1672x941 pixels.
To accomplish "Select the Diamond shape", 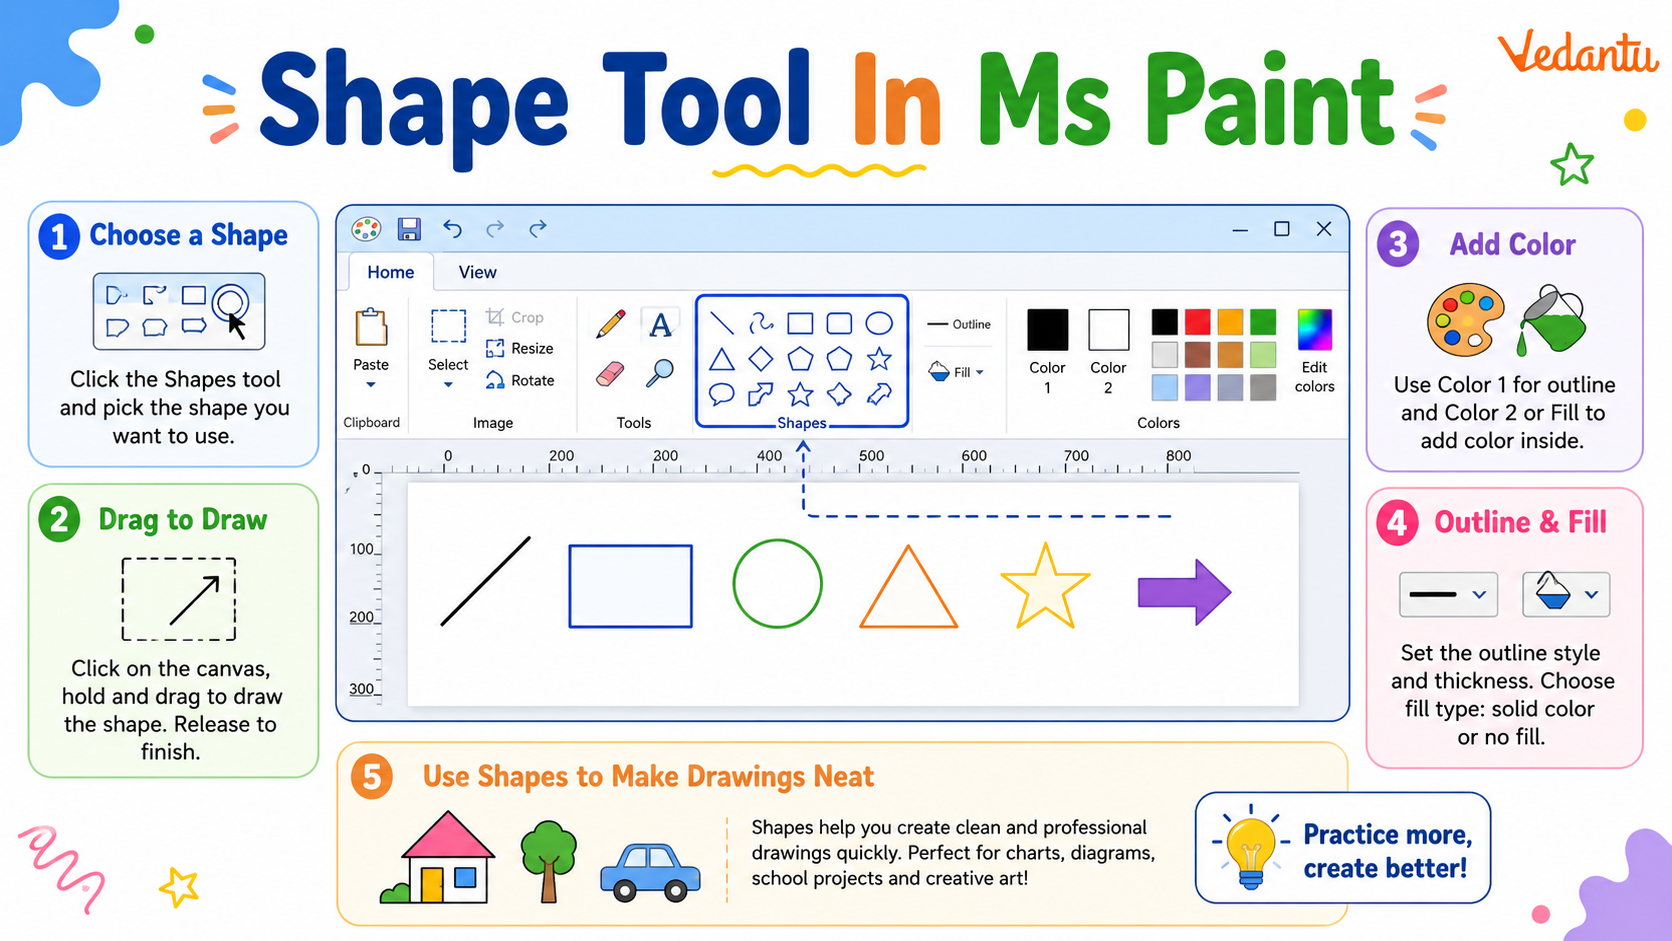I will pyautogui.click(x=761, y=358).
